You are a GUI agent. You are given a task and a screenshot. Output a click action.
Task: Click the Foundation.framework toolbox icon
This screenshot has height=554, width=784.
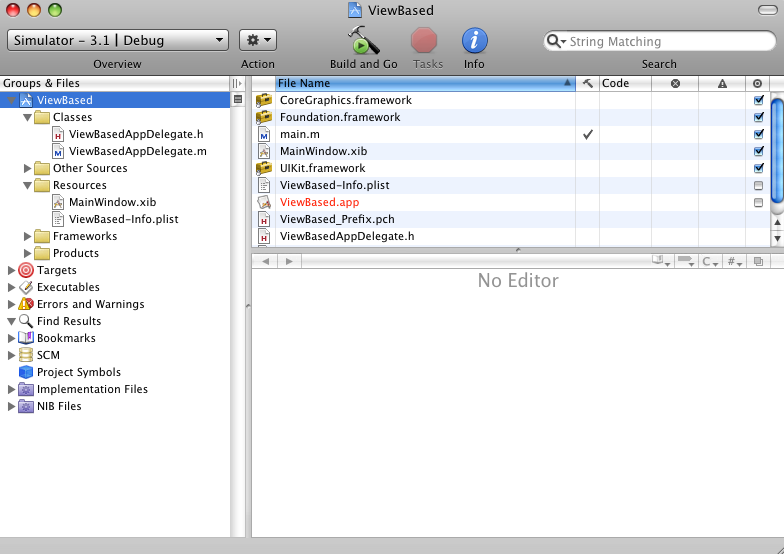click(264, 117)
